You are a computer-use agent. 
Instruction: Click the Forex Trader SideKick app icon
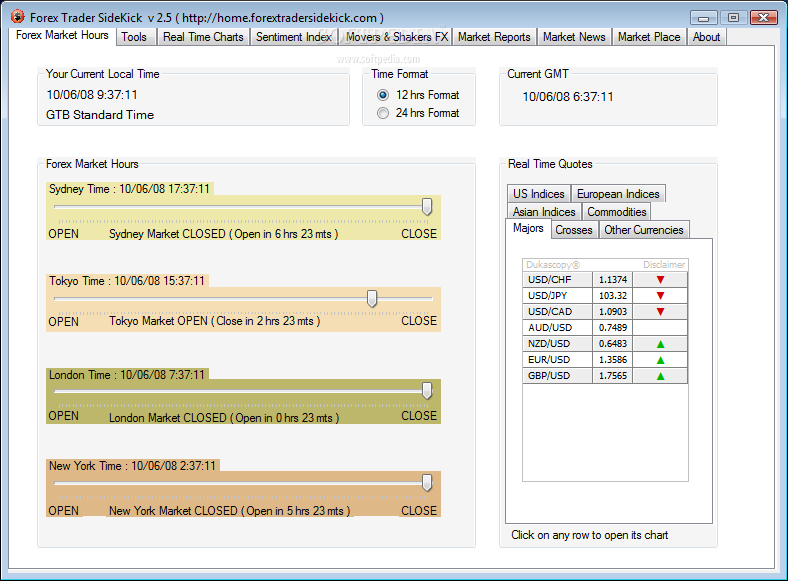(x=18, y=17)
